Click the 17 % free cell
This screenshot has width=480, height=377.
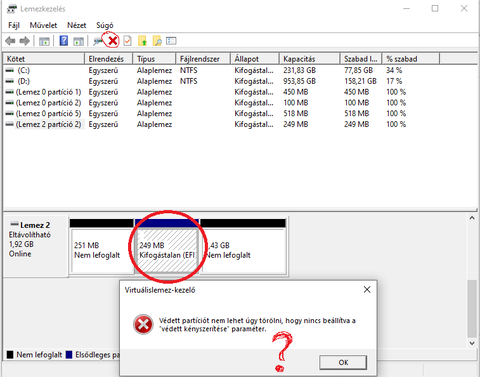coord(394,81)
